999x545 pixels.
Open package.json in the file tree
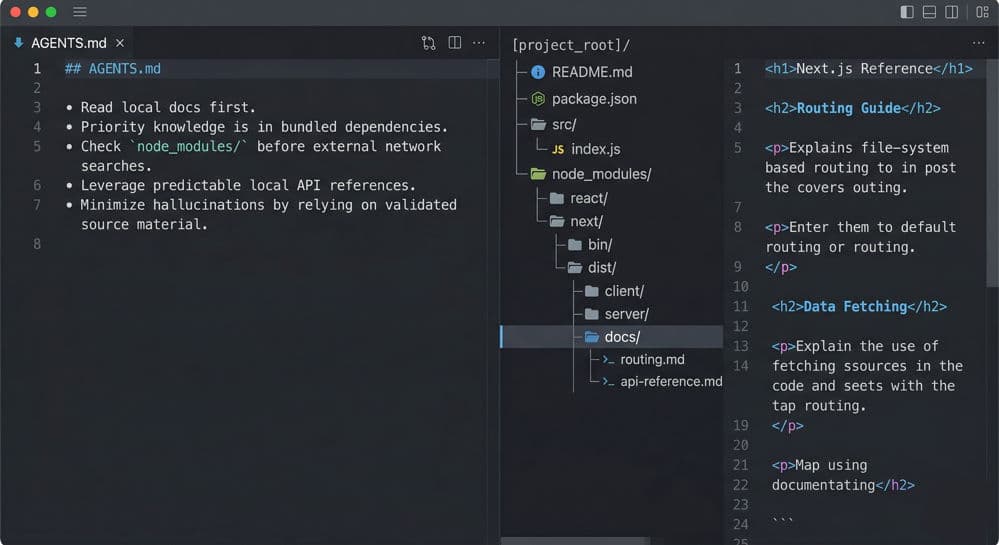[594, 99]
